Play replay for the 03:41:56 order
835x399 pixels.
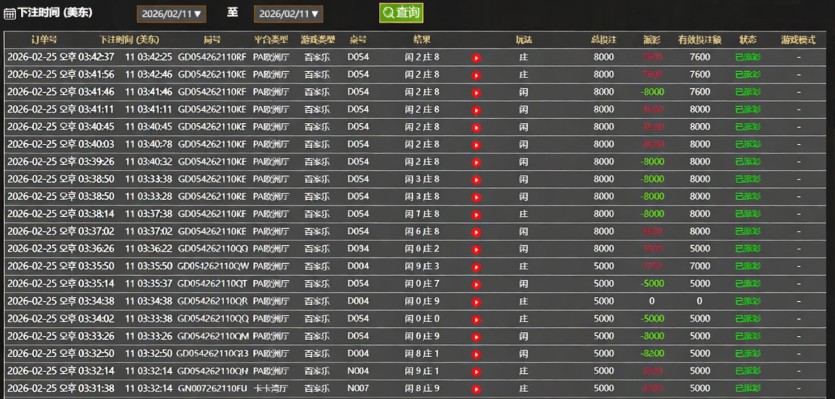tap(476, 76)
